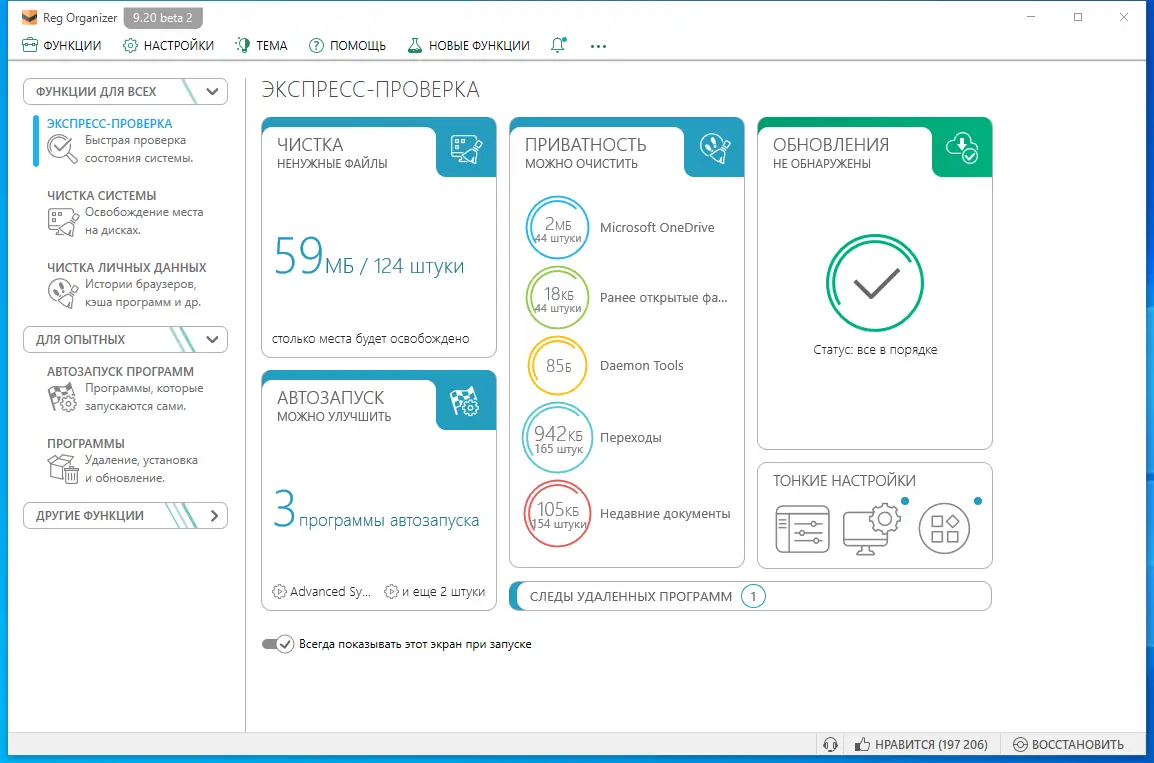1154x763 pixels.
Task: Click the Reg Organizer app logo icon
Action: click(x=29, y=18)
